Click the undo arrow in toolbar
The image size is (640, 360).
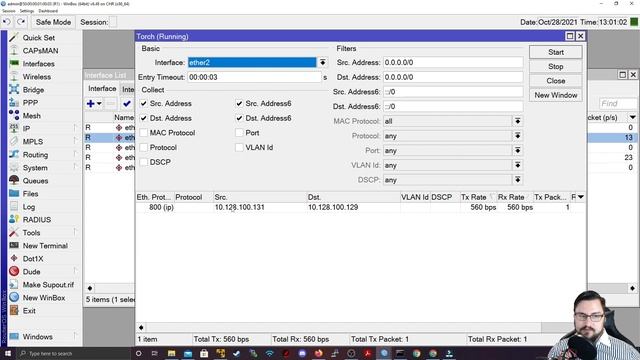click(x=7, y=22)
